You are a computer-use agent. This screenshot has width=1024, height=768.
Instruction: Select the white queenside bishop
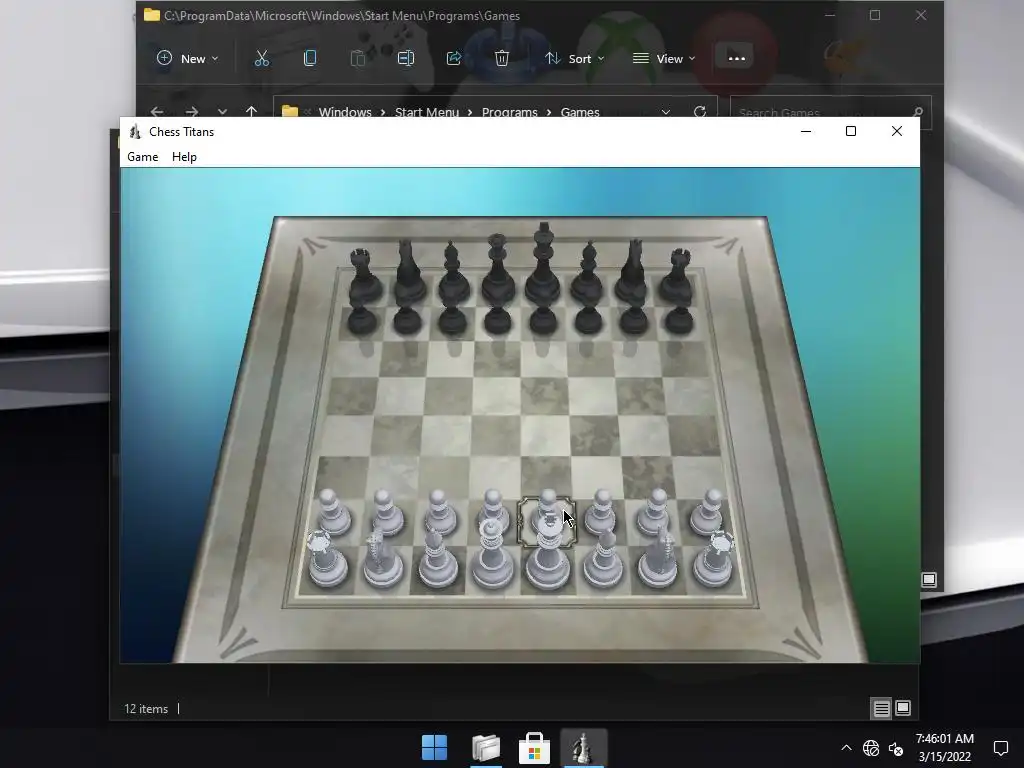click(437, 560)
